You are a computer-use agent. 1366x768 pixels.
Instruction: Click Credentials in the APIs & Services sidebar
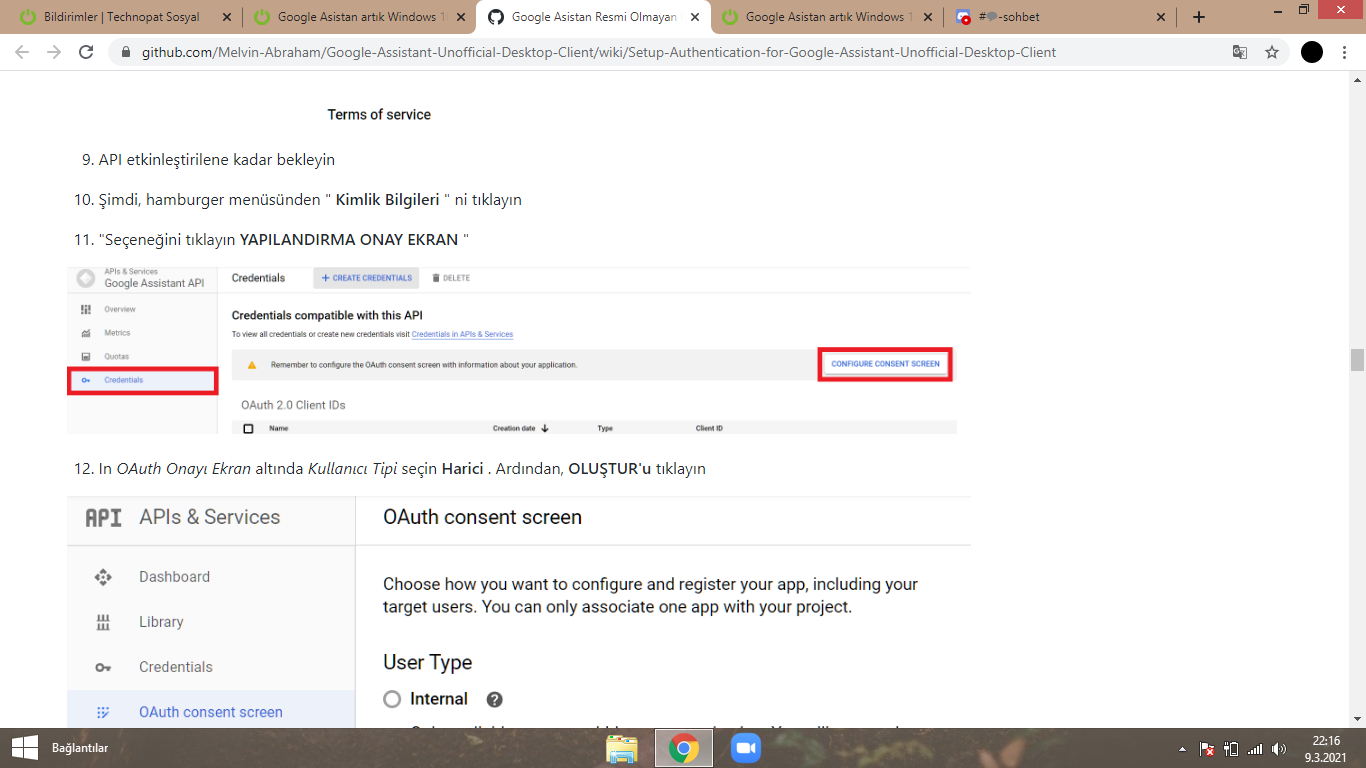pyautogui.click(x=176, y=667)
